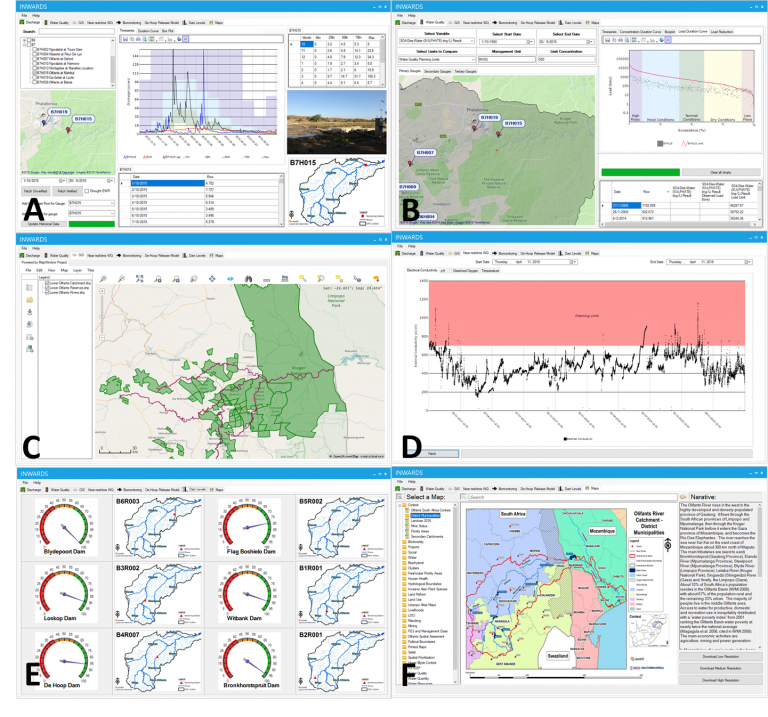Switch to Duration Curve tab in Discharge window
This screenshot has height=717, width=768.
(x=148, y=31)
